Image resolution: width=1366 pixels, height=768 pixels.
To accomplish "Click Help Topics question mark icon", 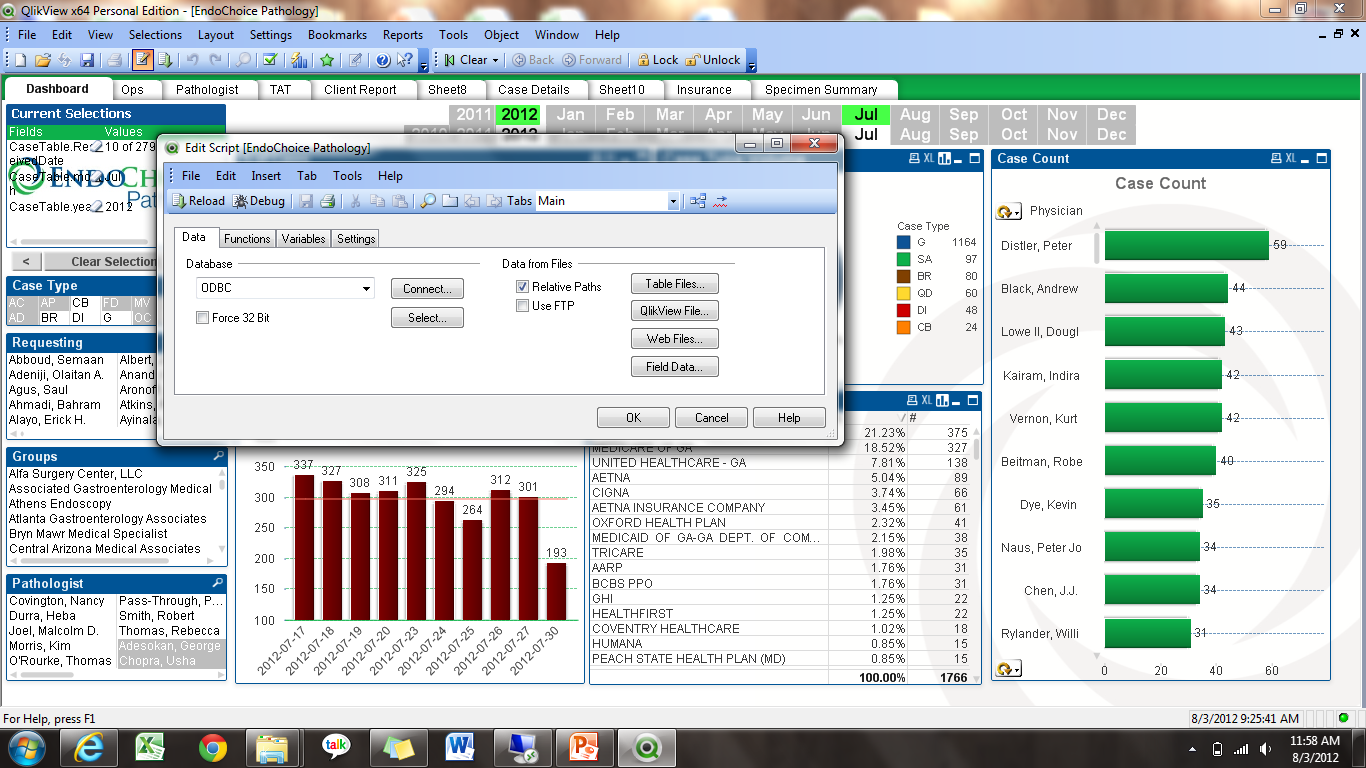I will pyautogui.click(x=383, y=60).
